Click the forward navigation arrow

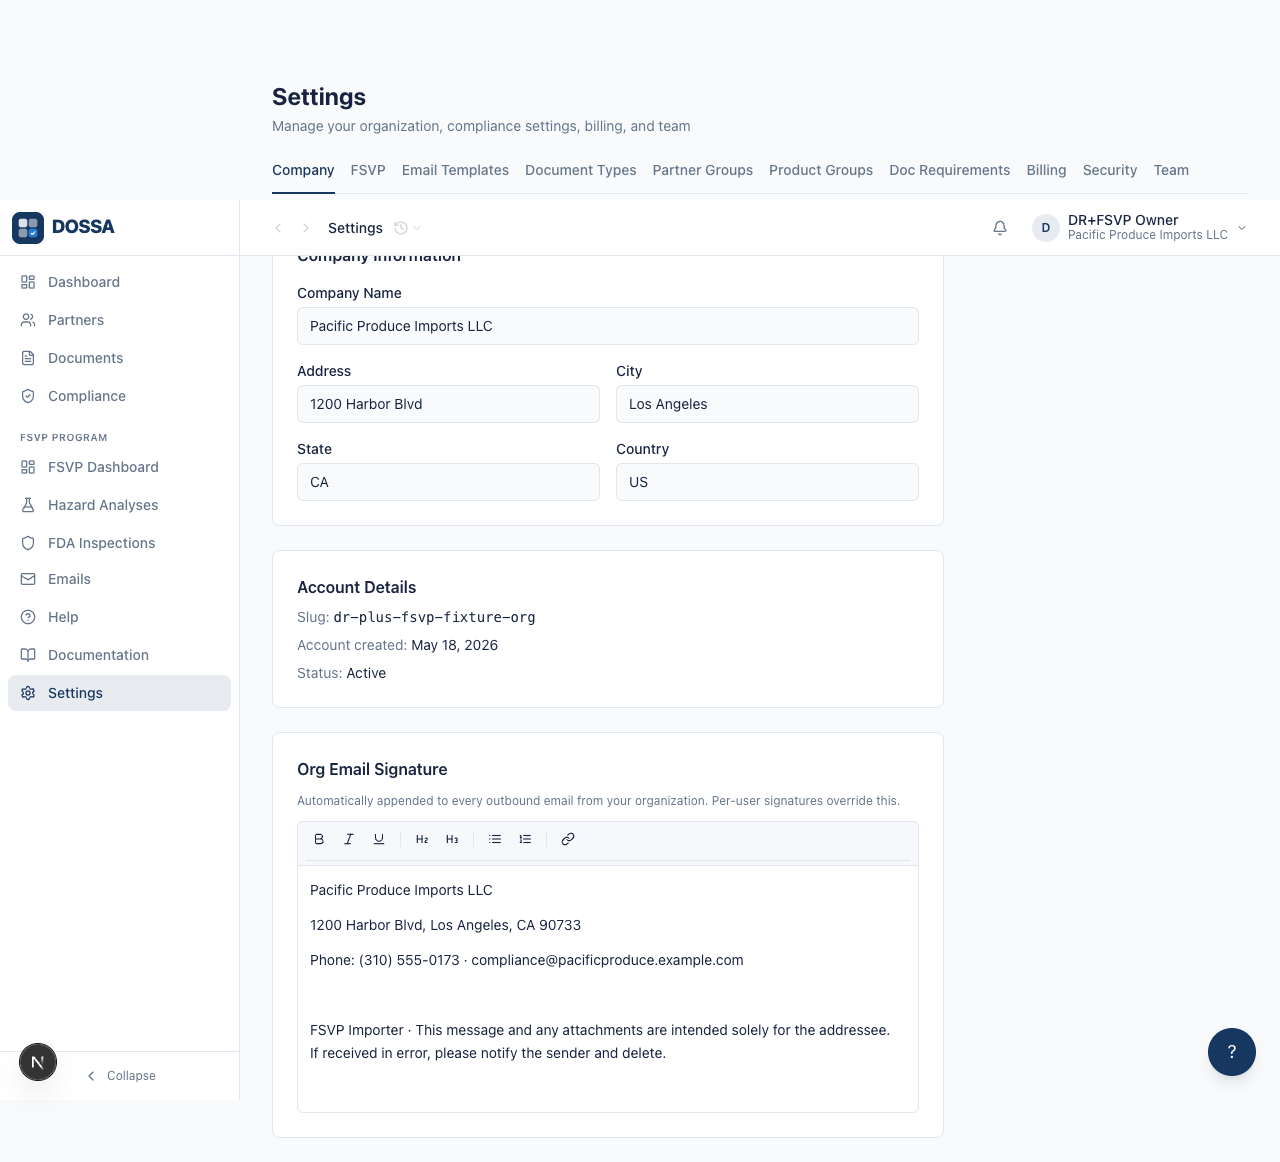coord(306,228)
